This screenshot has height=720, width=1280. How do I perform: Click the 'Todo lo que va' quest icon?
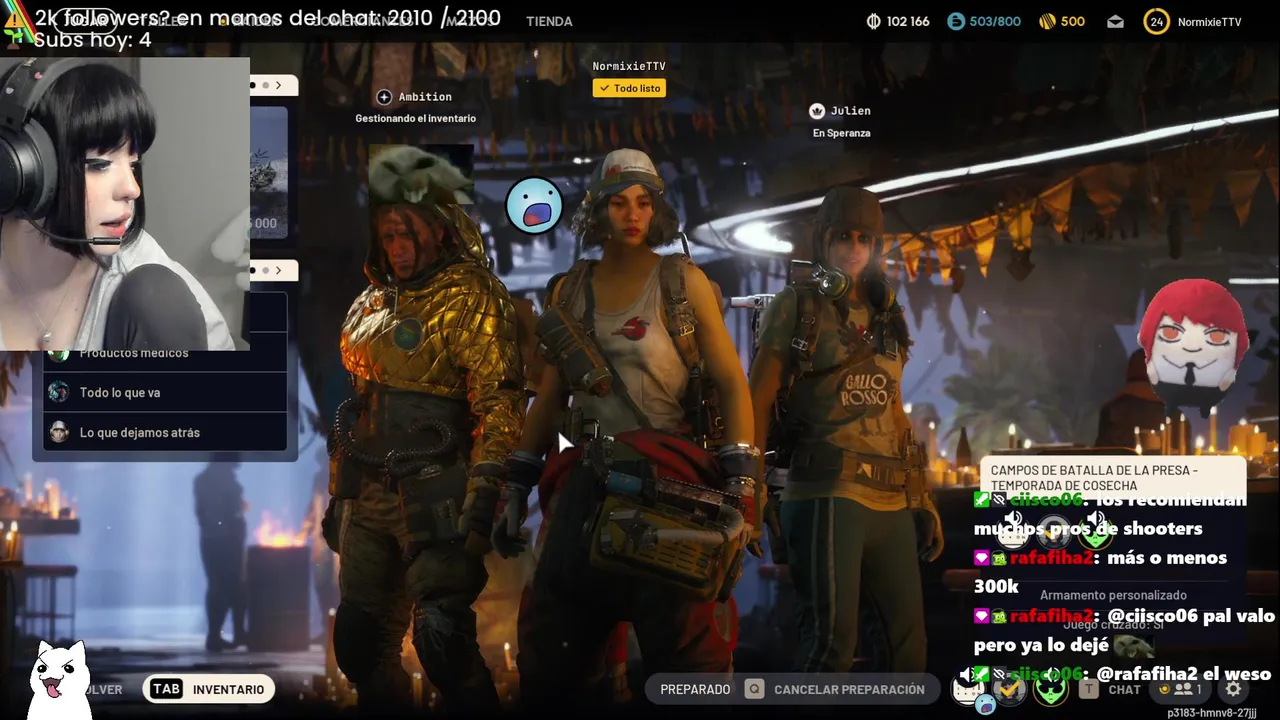click(x=59, y=392)
